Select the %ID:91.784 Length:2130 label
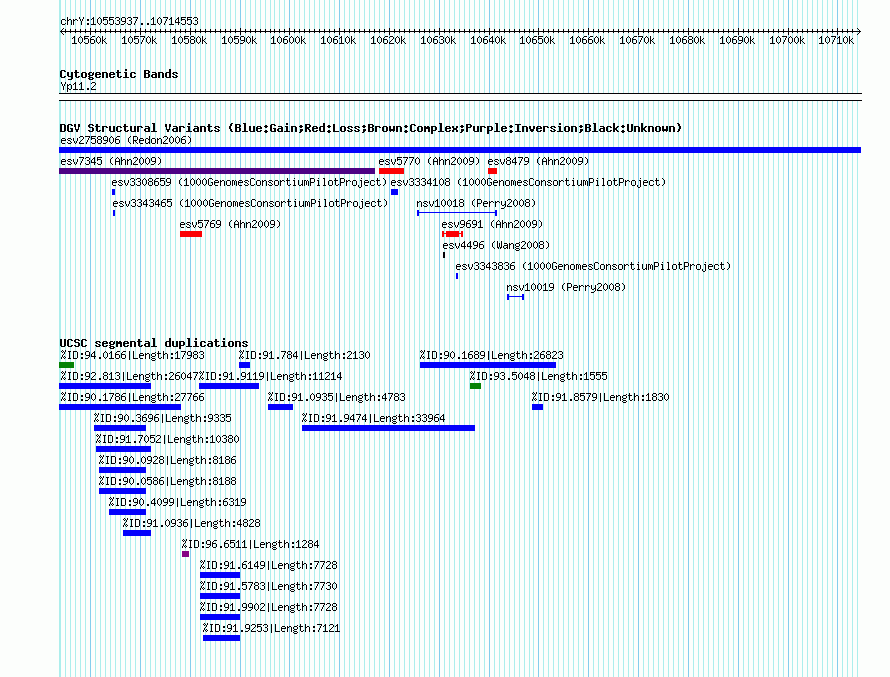 point(304,355)
